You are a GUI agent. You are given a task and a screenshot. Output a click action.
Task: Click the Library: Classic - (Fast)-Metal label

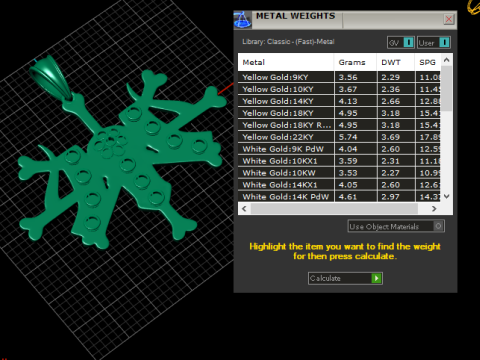tap(288, 42)
